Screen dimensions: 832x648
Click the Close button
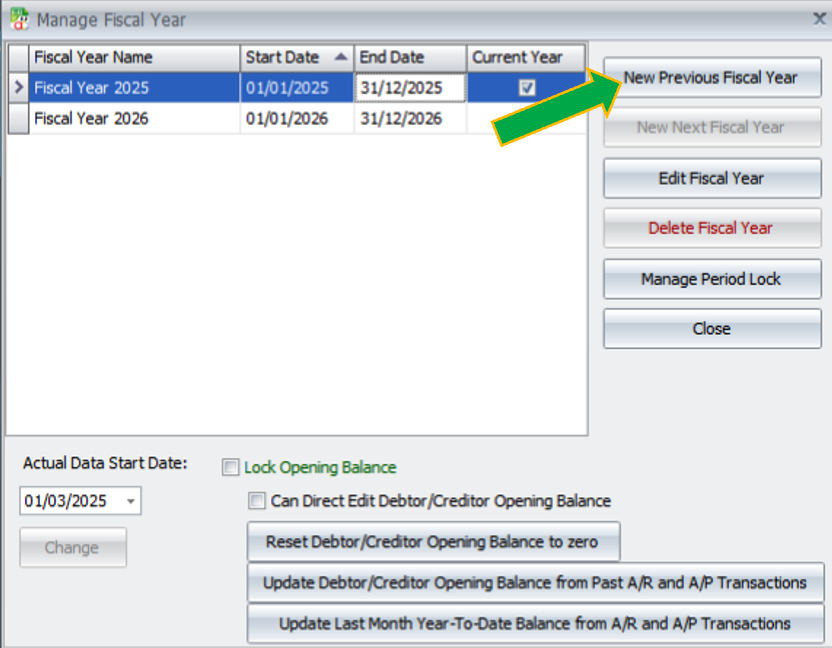[x=711, y=328]
